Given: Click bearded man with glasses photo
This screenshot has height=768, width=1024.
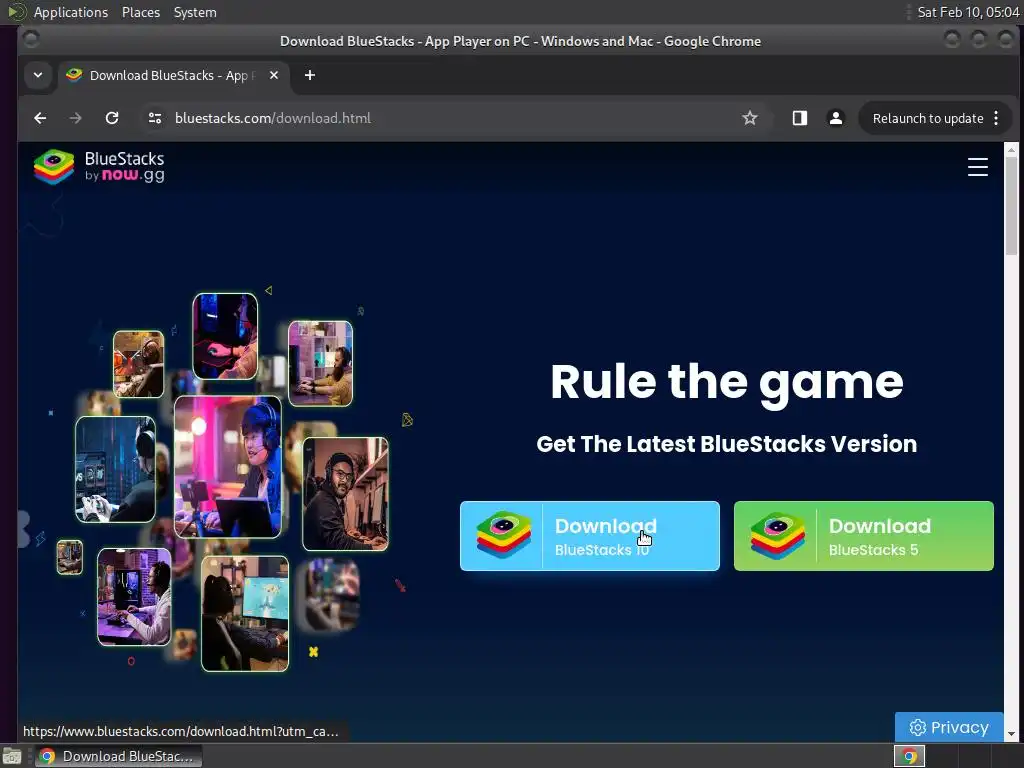Looking at the screenshot, I should (x=345, y=494).
